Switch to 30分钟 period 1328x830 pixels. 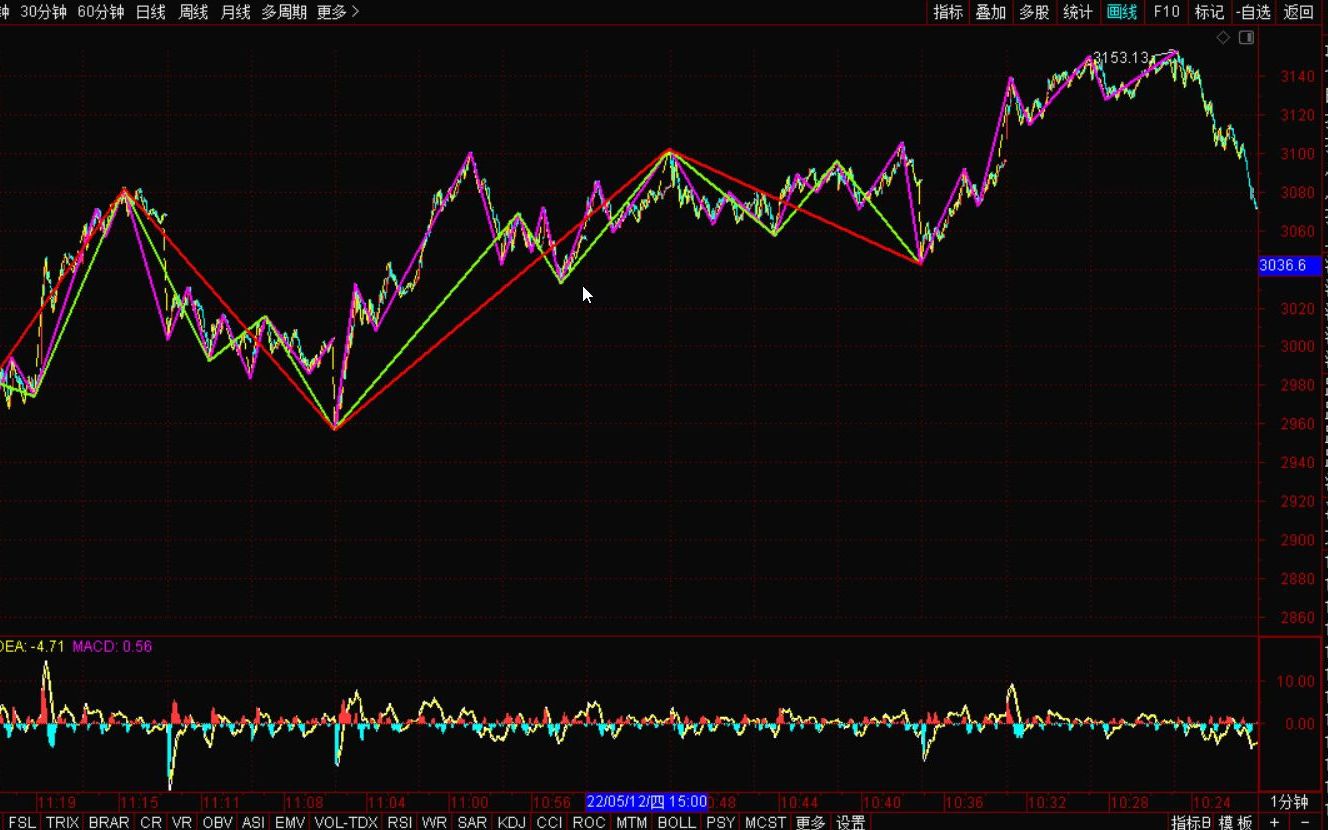(x=44, y=12)
